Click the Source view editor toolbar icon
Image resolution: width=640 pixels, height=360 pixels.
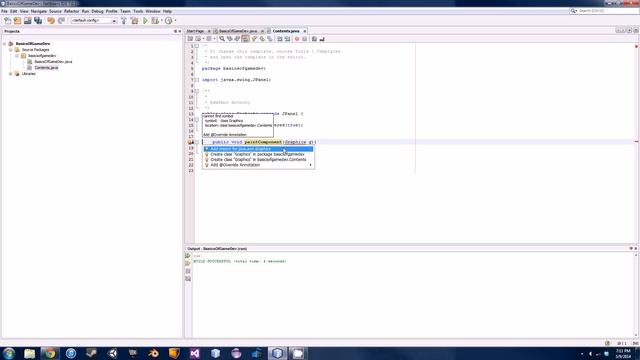tap(190, 39)
